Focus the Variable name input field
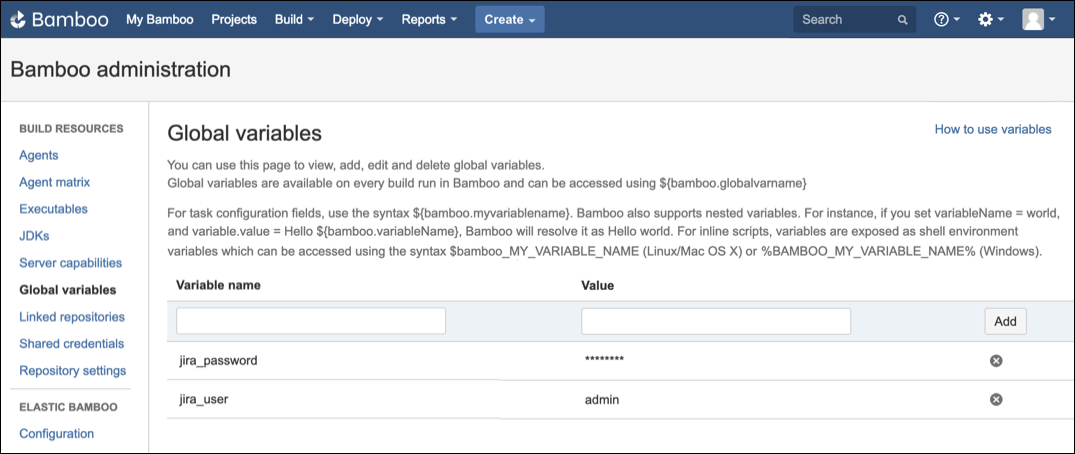 tap(311, 321)
